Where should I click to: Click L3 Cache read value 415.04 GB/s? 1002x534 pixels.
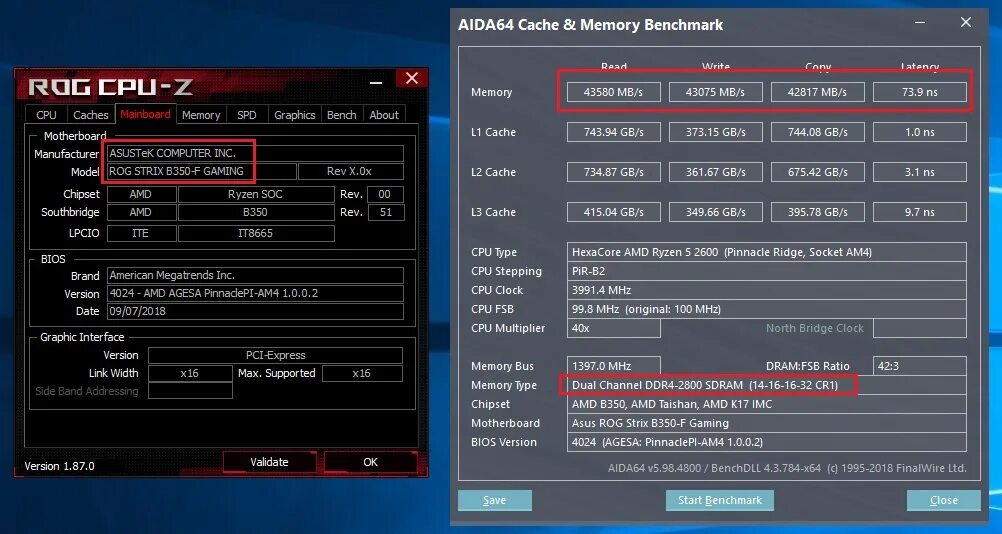(x=613, y=212)
